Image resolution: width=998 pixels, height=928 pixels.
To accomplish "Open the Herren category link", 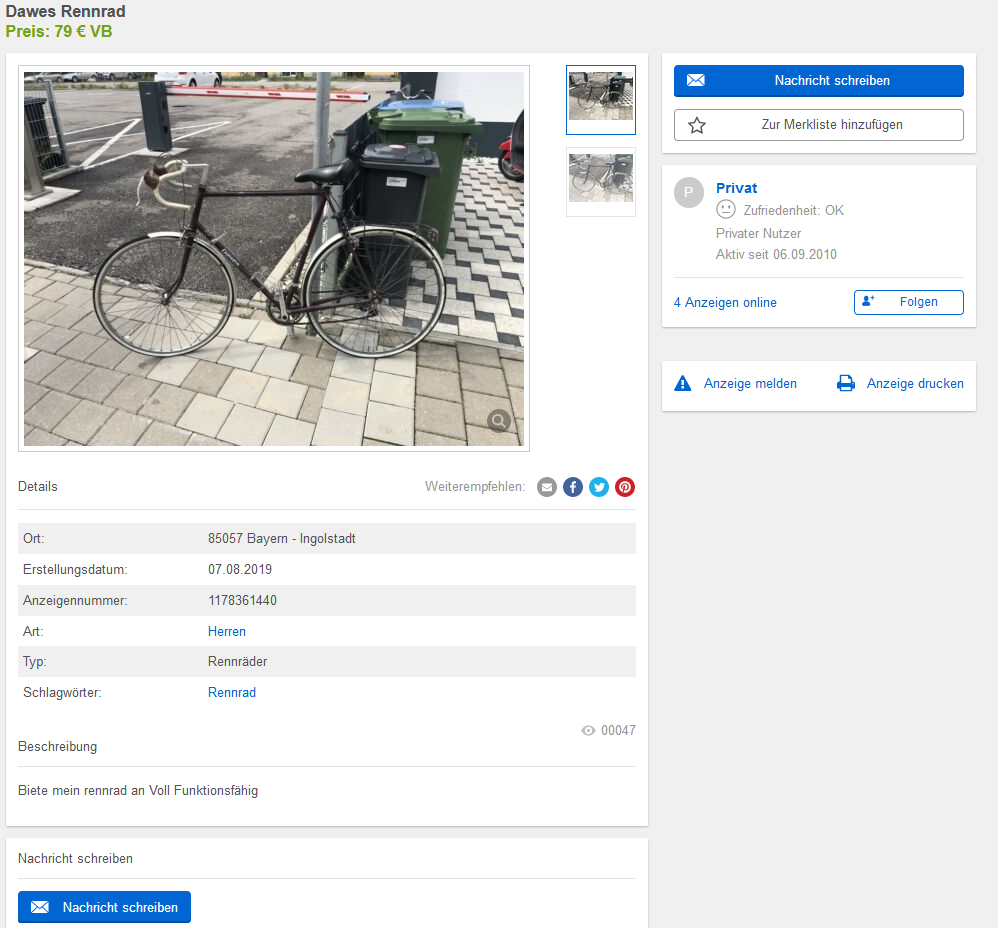I will 227,631.
